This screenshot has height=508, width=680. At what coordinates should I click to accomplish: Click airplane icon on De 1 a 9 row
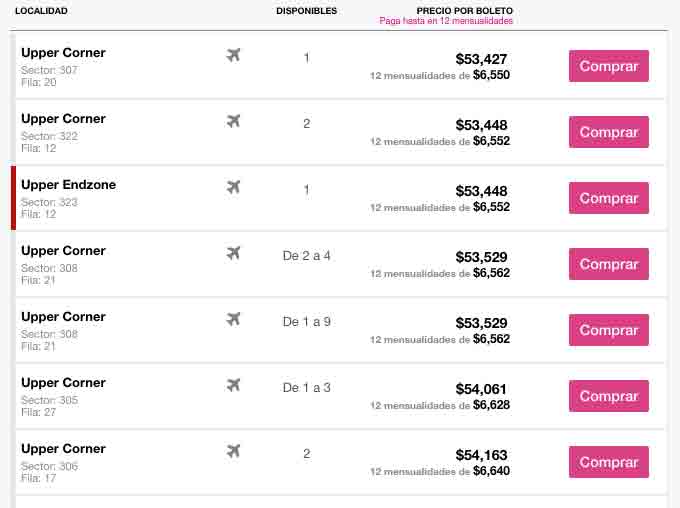233,319
